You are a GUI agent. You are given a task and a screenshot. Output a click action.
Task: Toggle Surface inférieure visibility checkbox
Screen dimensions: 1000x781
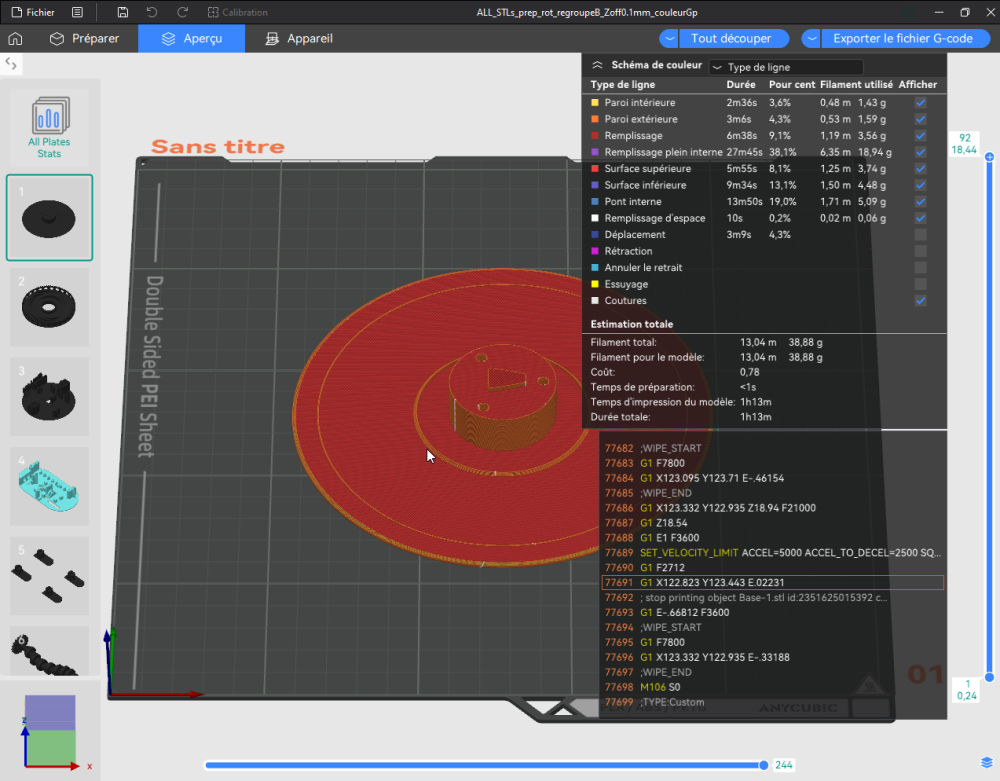coord(920,186)
